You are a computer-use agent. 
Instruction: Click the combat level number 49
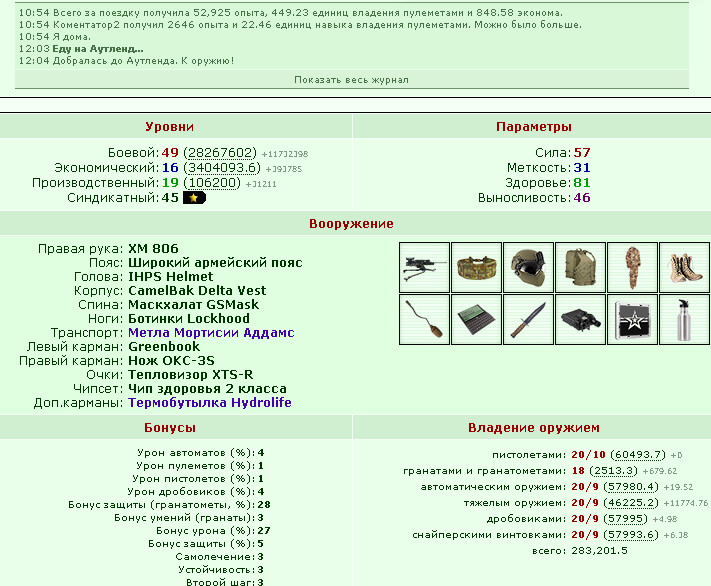[x=170, y=153]
